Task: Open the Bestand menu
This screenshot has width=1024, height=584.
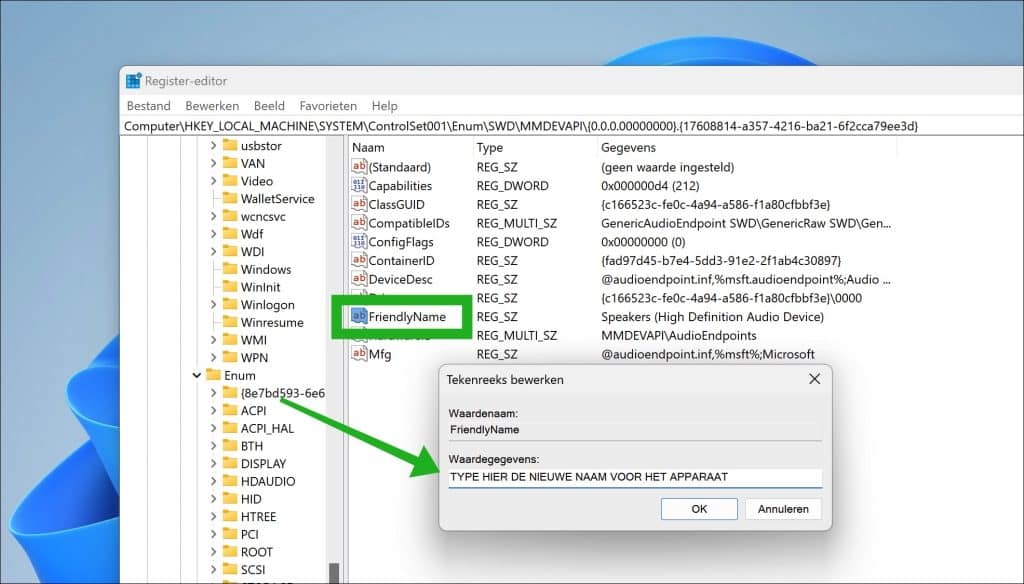Action: pos(148,105)
